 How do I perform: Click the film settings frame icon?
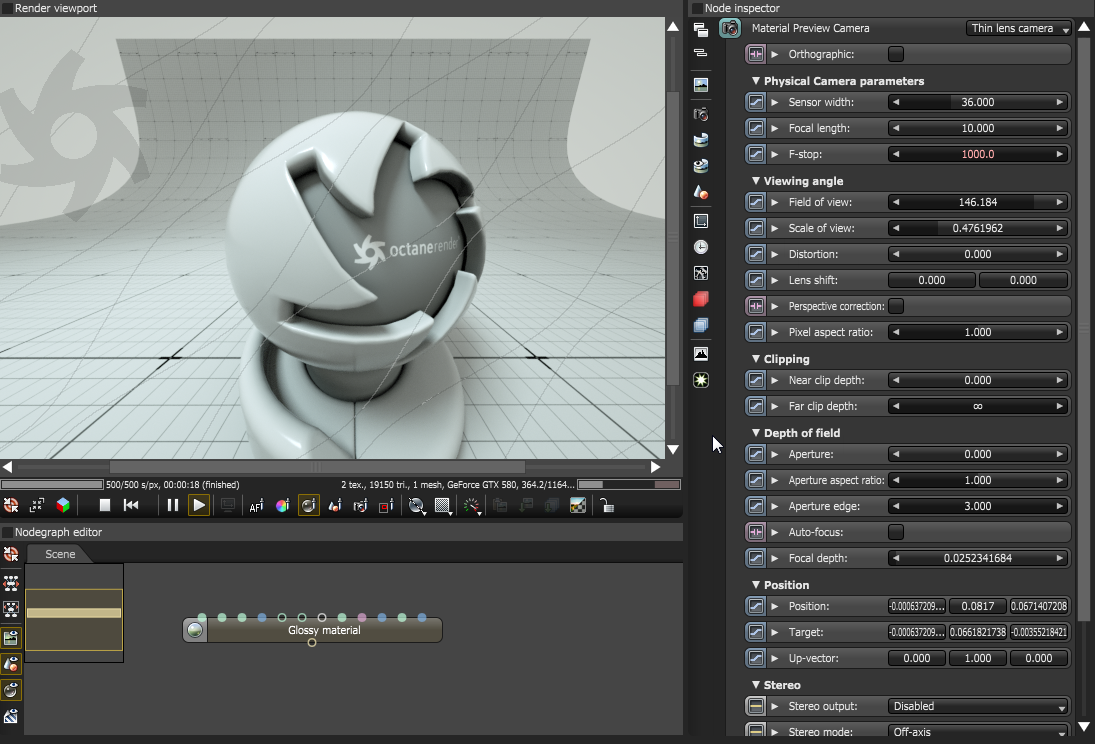click(x=700, y=221)
